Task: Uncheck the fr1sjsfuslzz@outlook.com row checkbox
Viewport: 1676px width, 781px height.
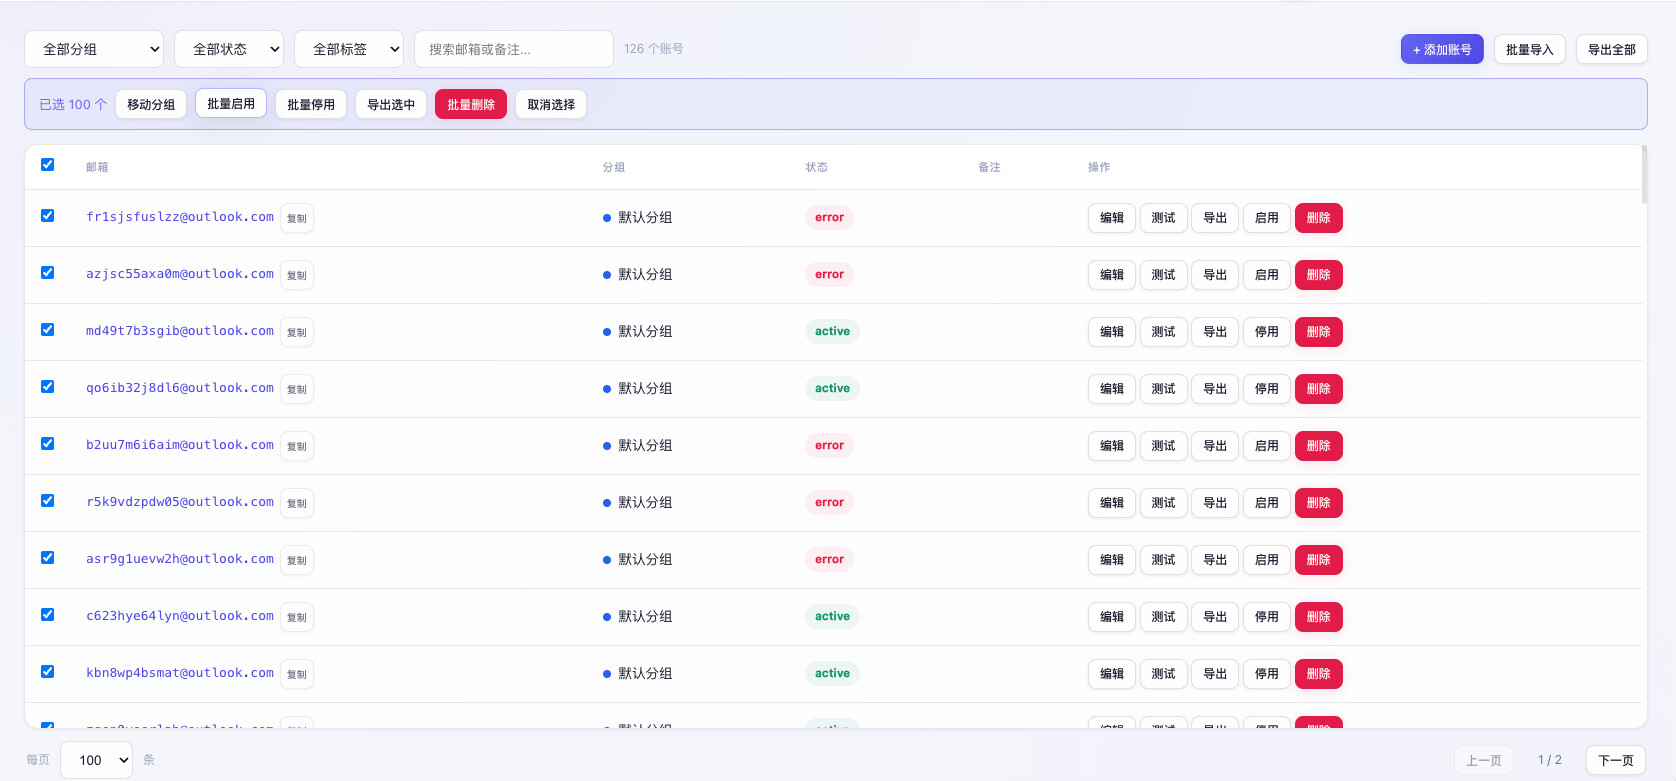Action: [47, 215]
